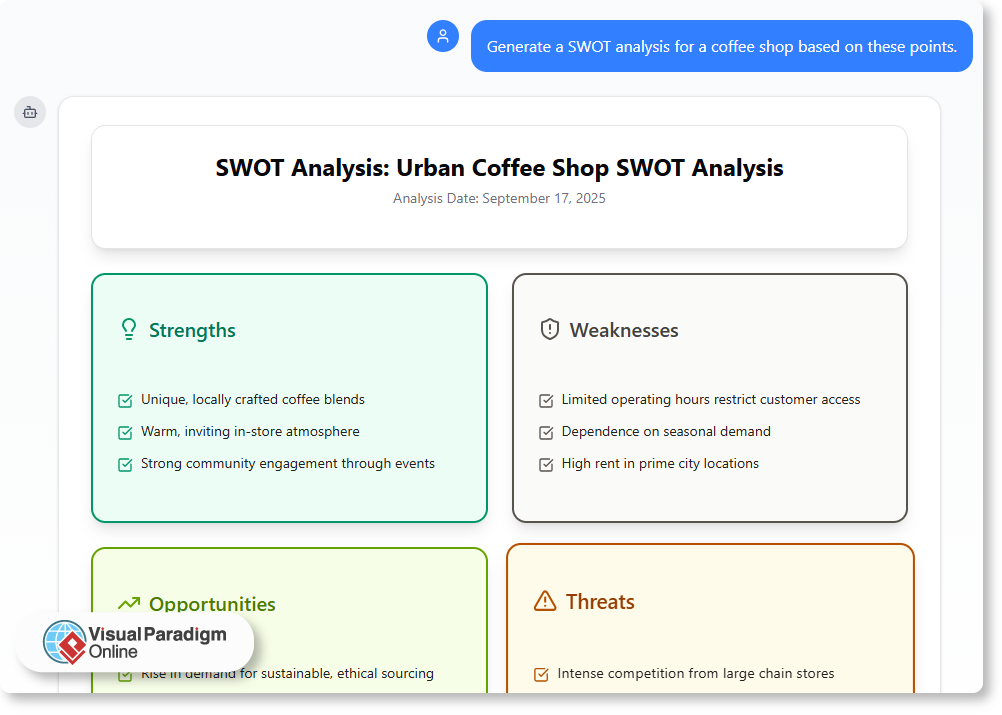Click the 'Generate a SWOT analysis' prompt bubble
1002x715 pixels.
(x=721, y=45)
